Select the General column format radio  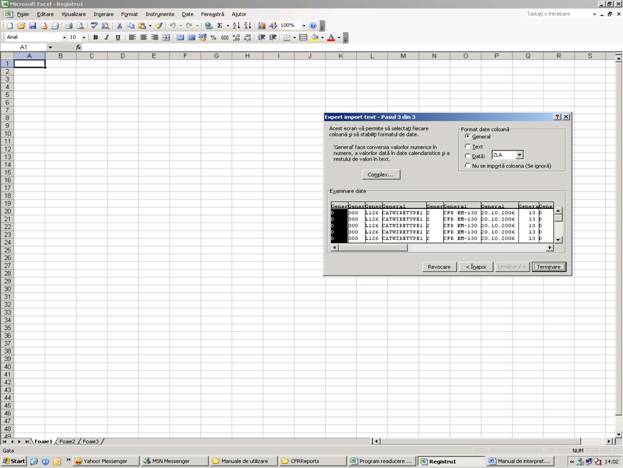[x=467, y=137]
